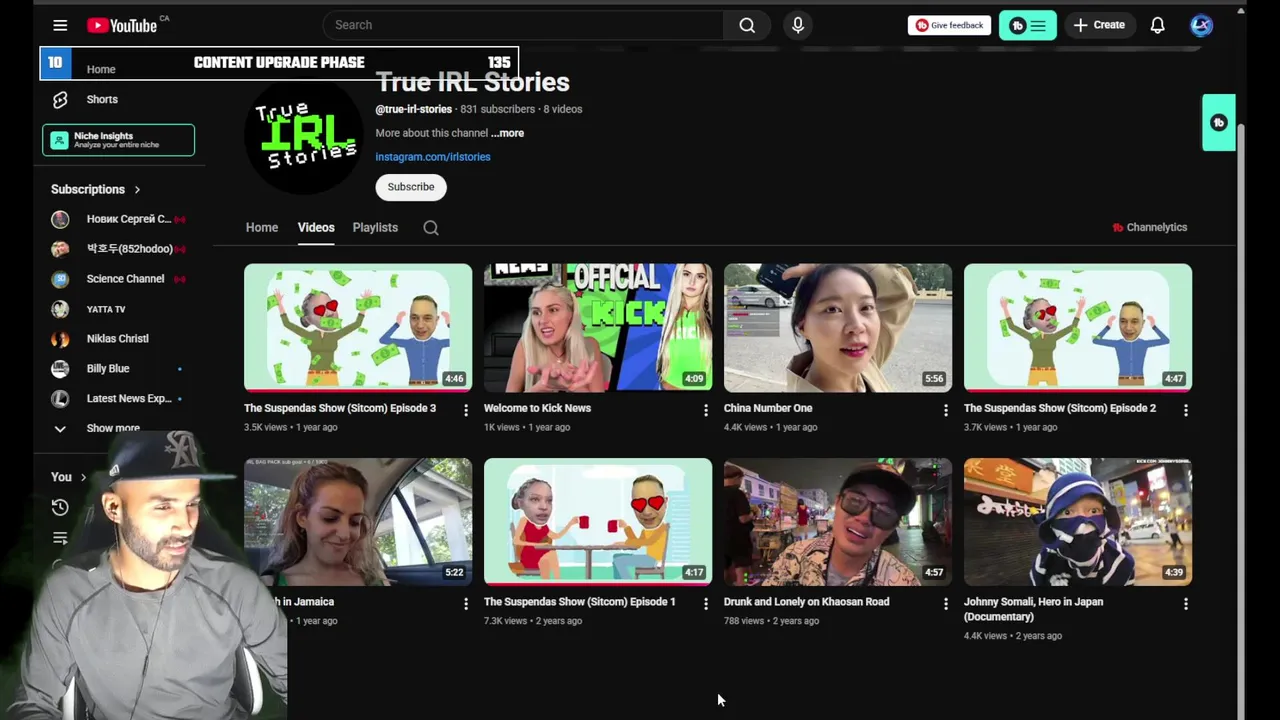Subscribe to True IRL Stories
The image size is (1280, 720).
point(411,187)
